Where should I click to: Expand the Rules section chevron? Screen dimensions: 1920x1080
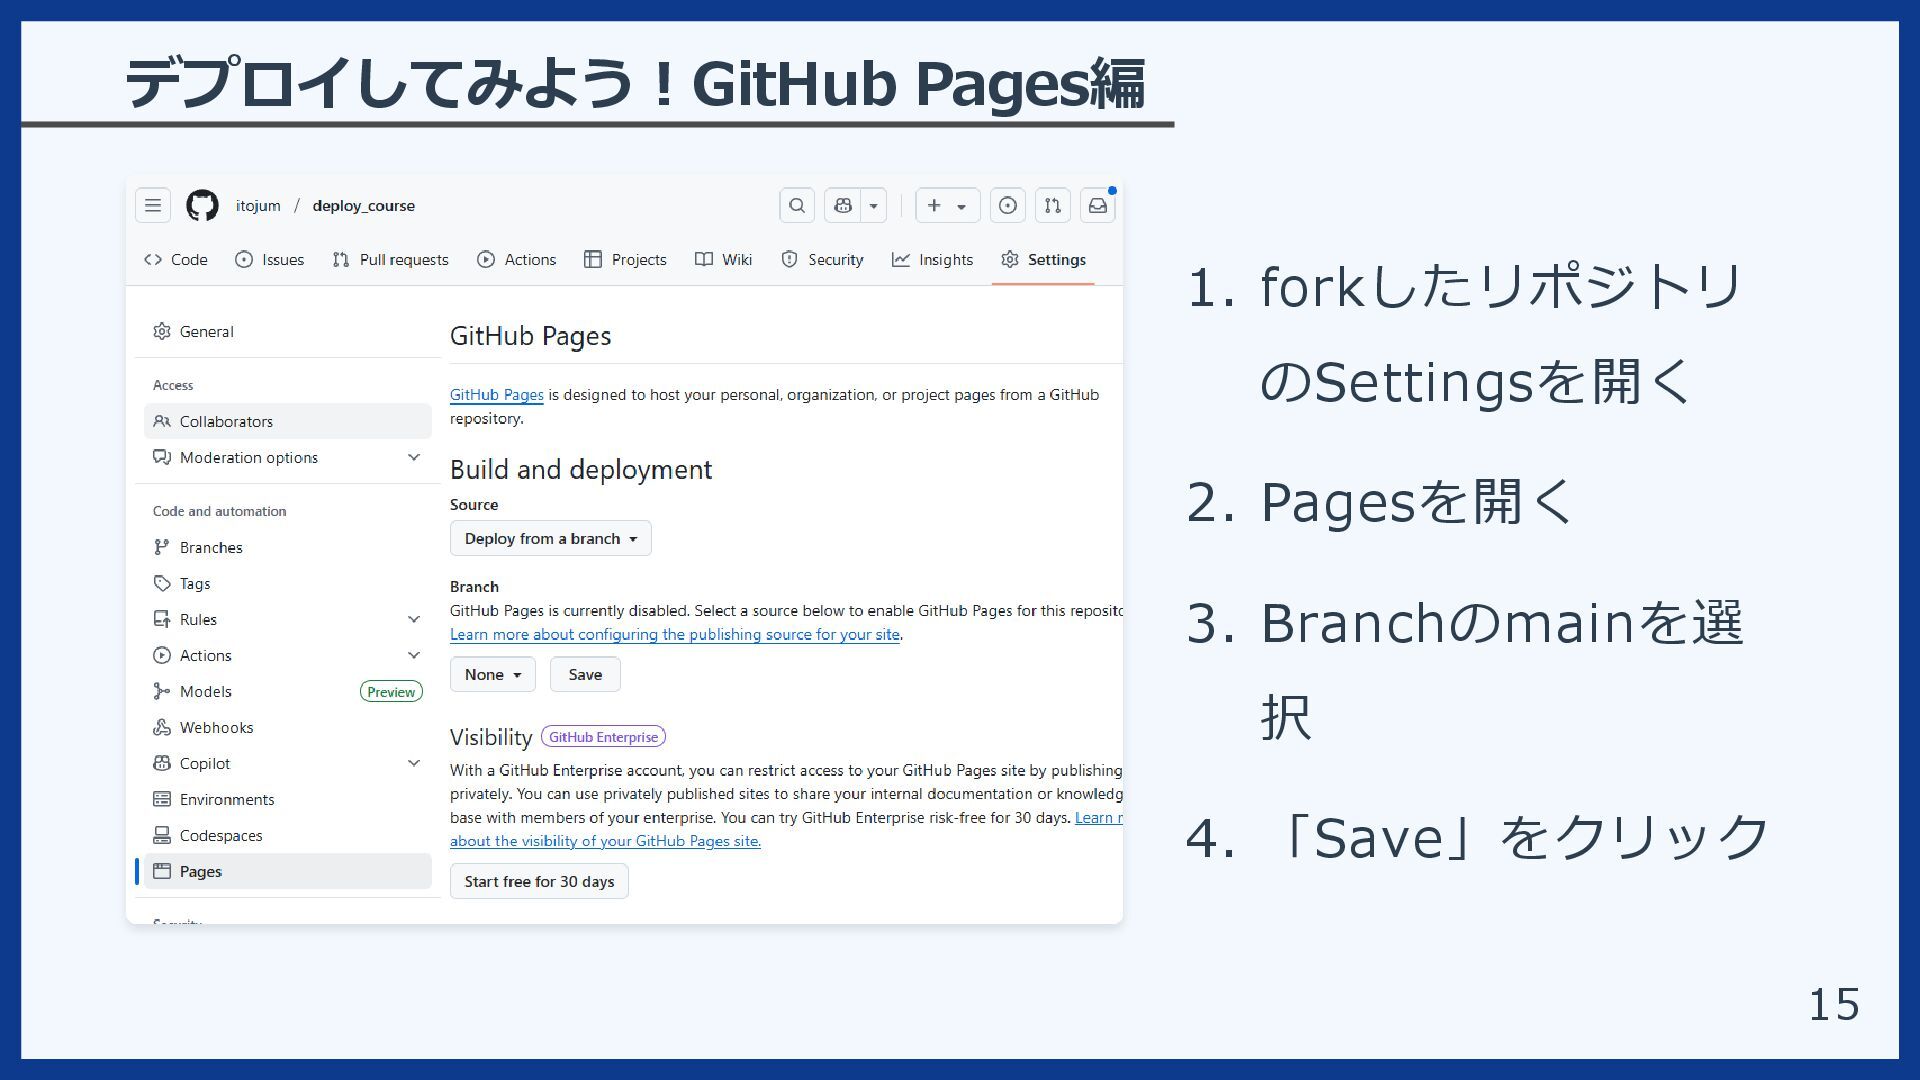coord(414,620)
